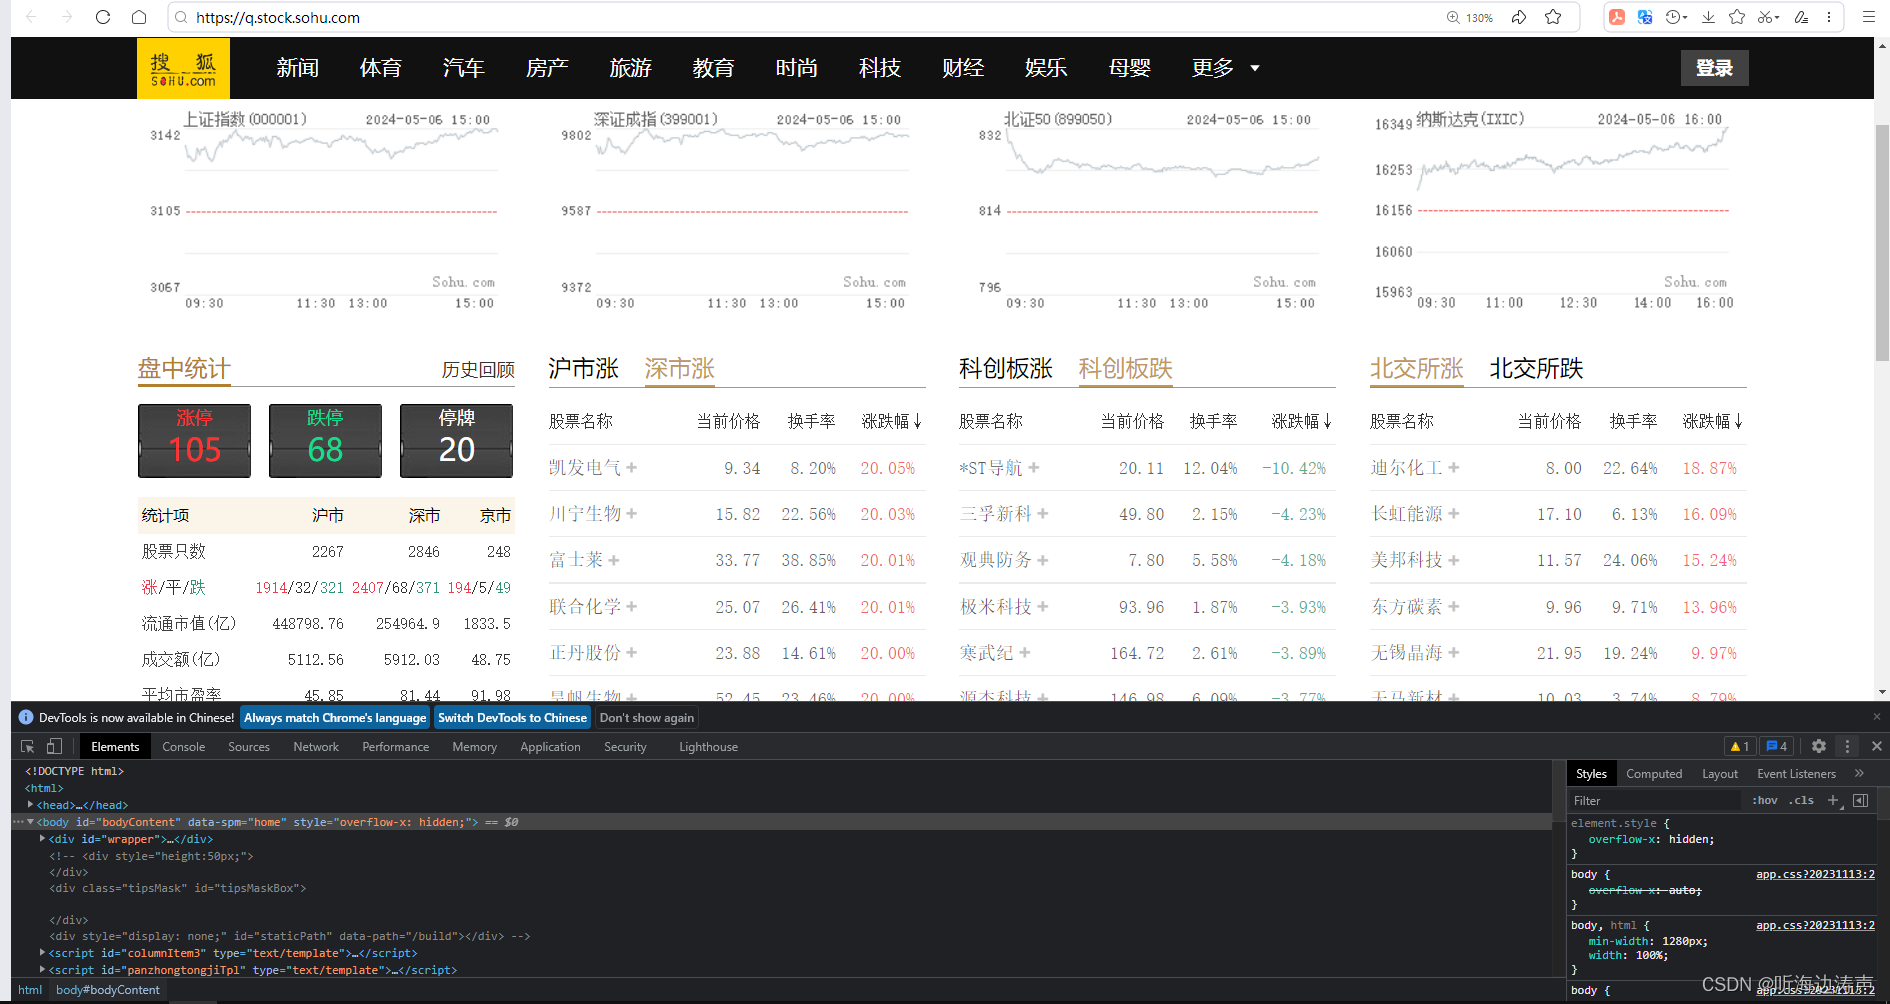Activate DevTools inspect element picker

point(28,746)
